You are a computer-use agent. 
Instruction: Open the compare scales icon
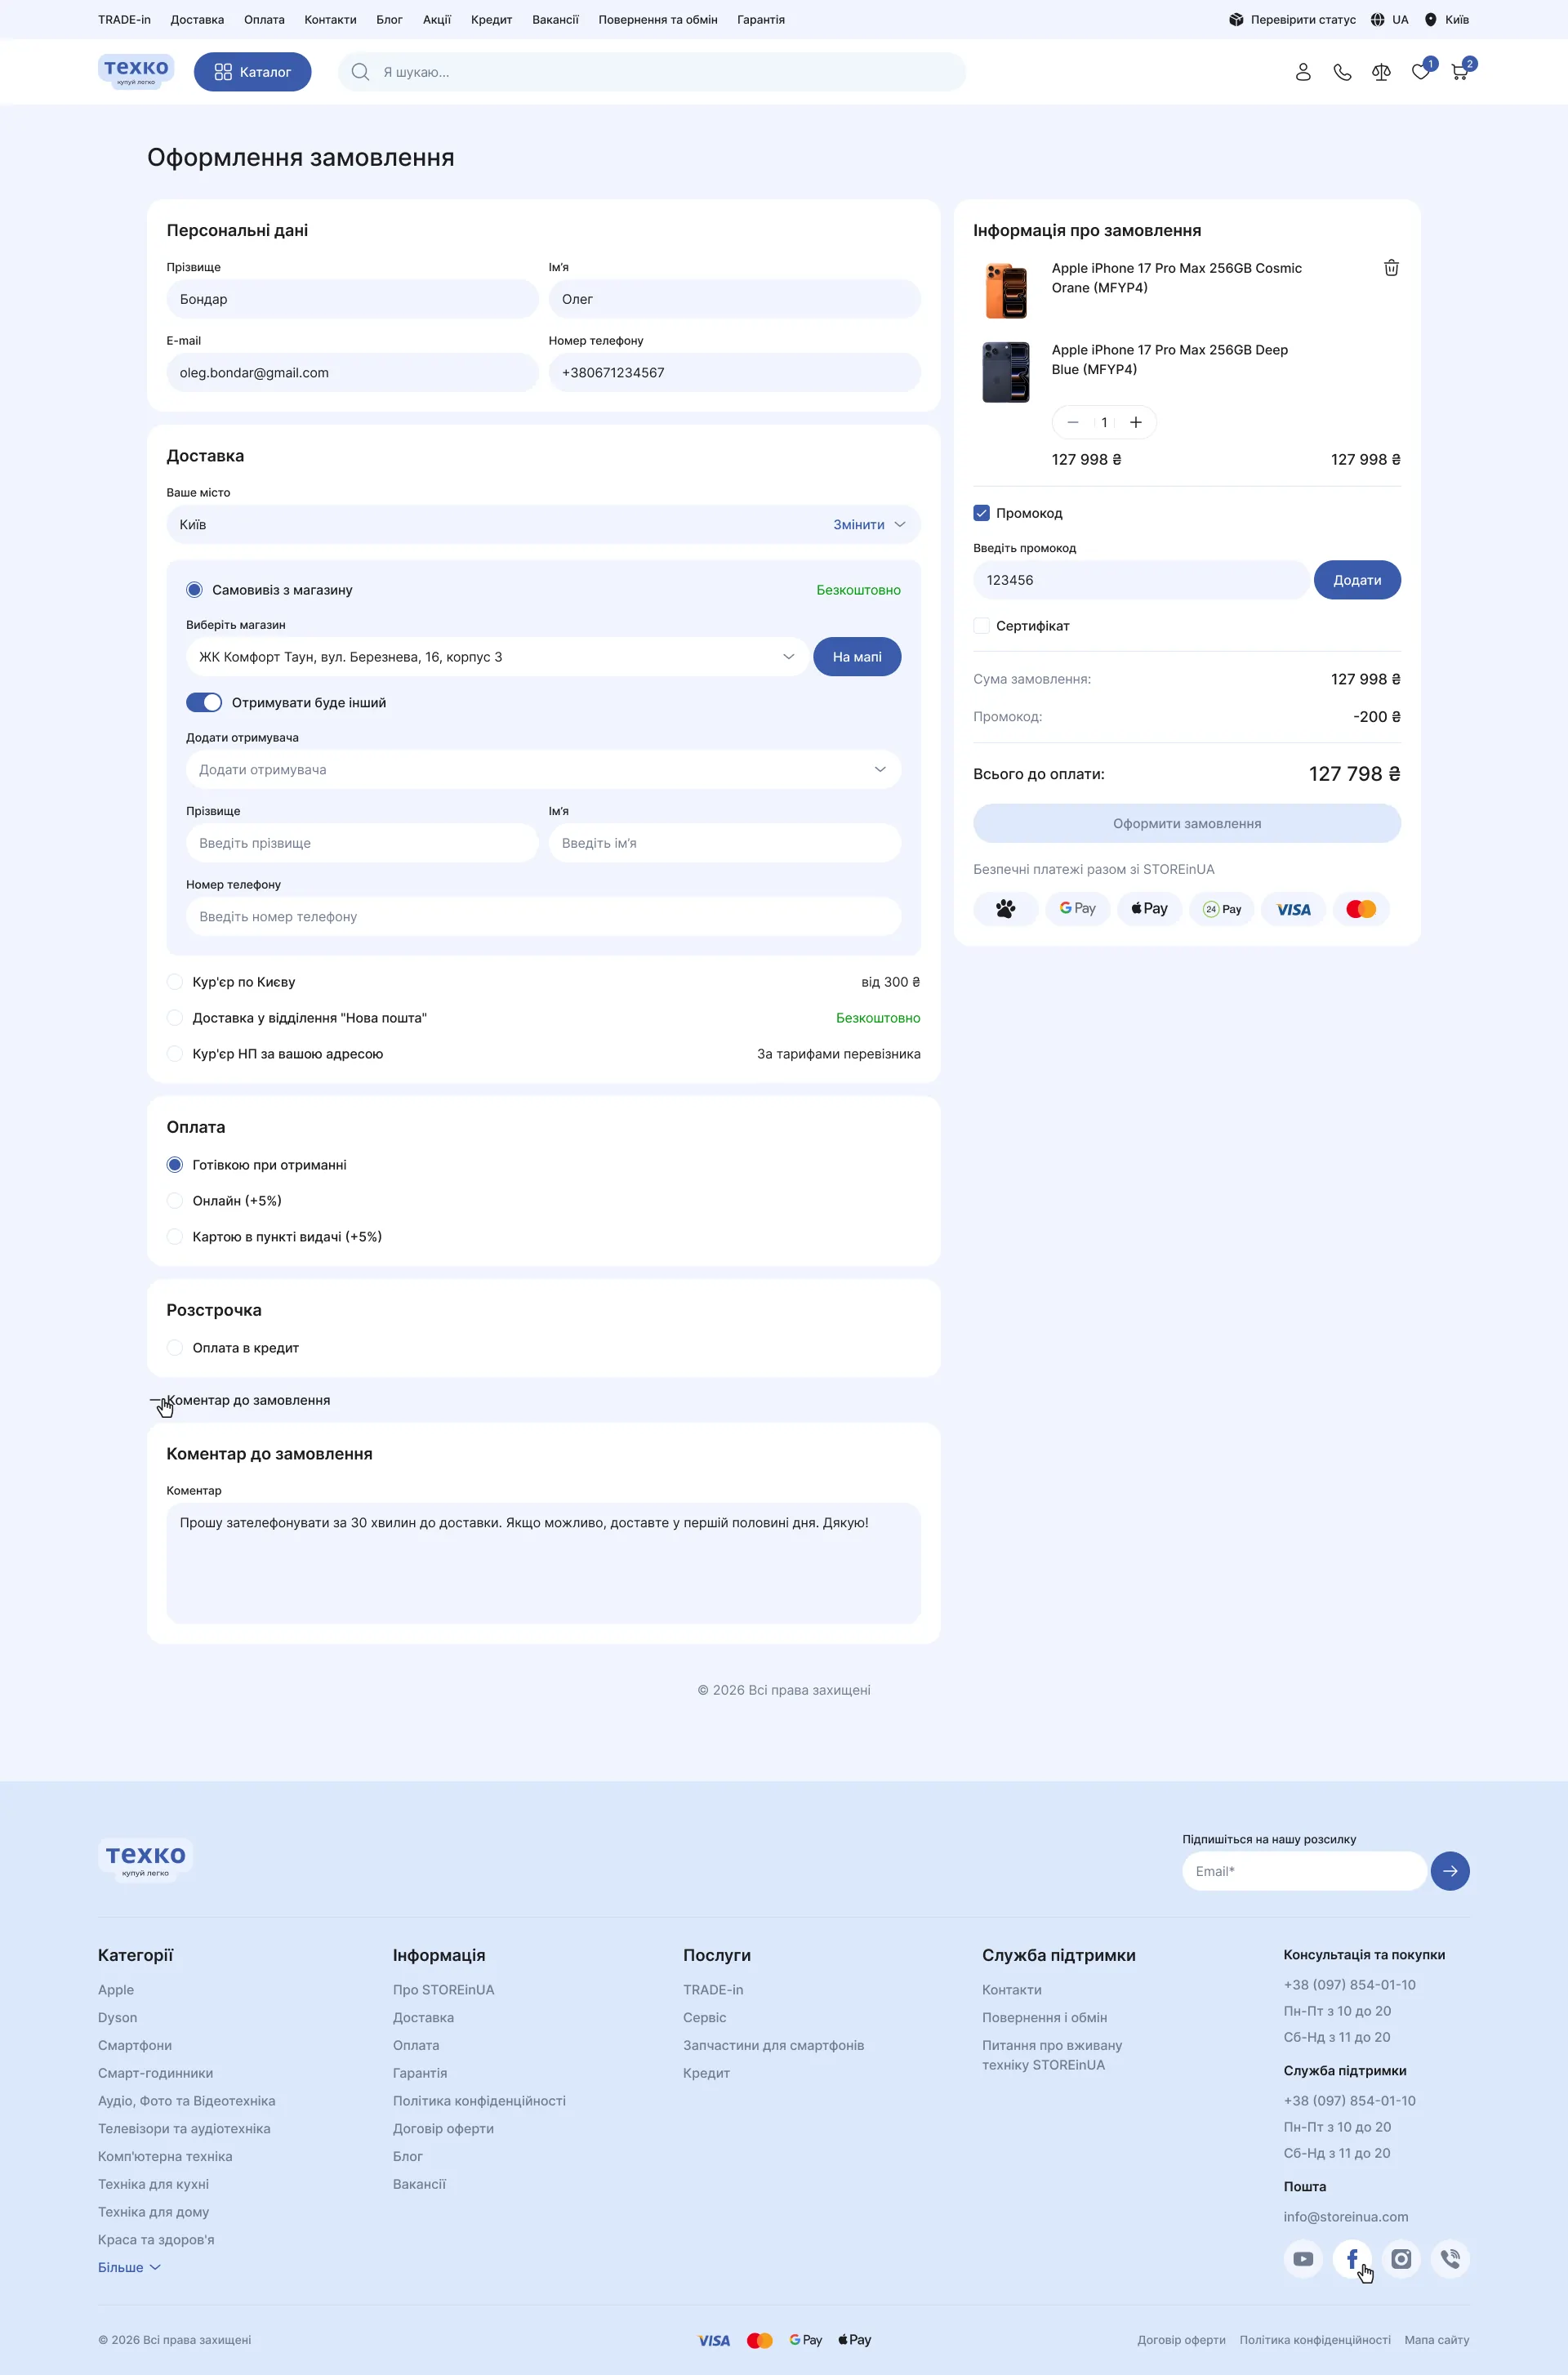pyautogui.click(x=1381, y=72)
